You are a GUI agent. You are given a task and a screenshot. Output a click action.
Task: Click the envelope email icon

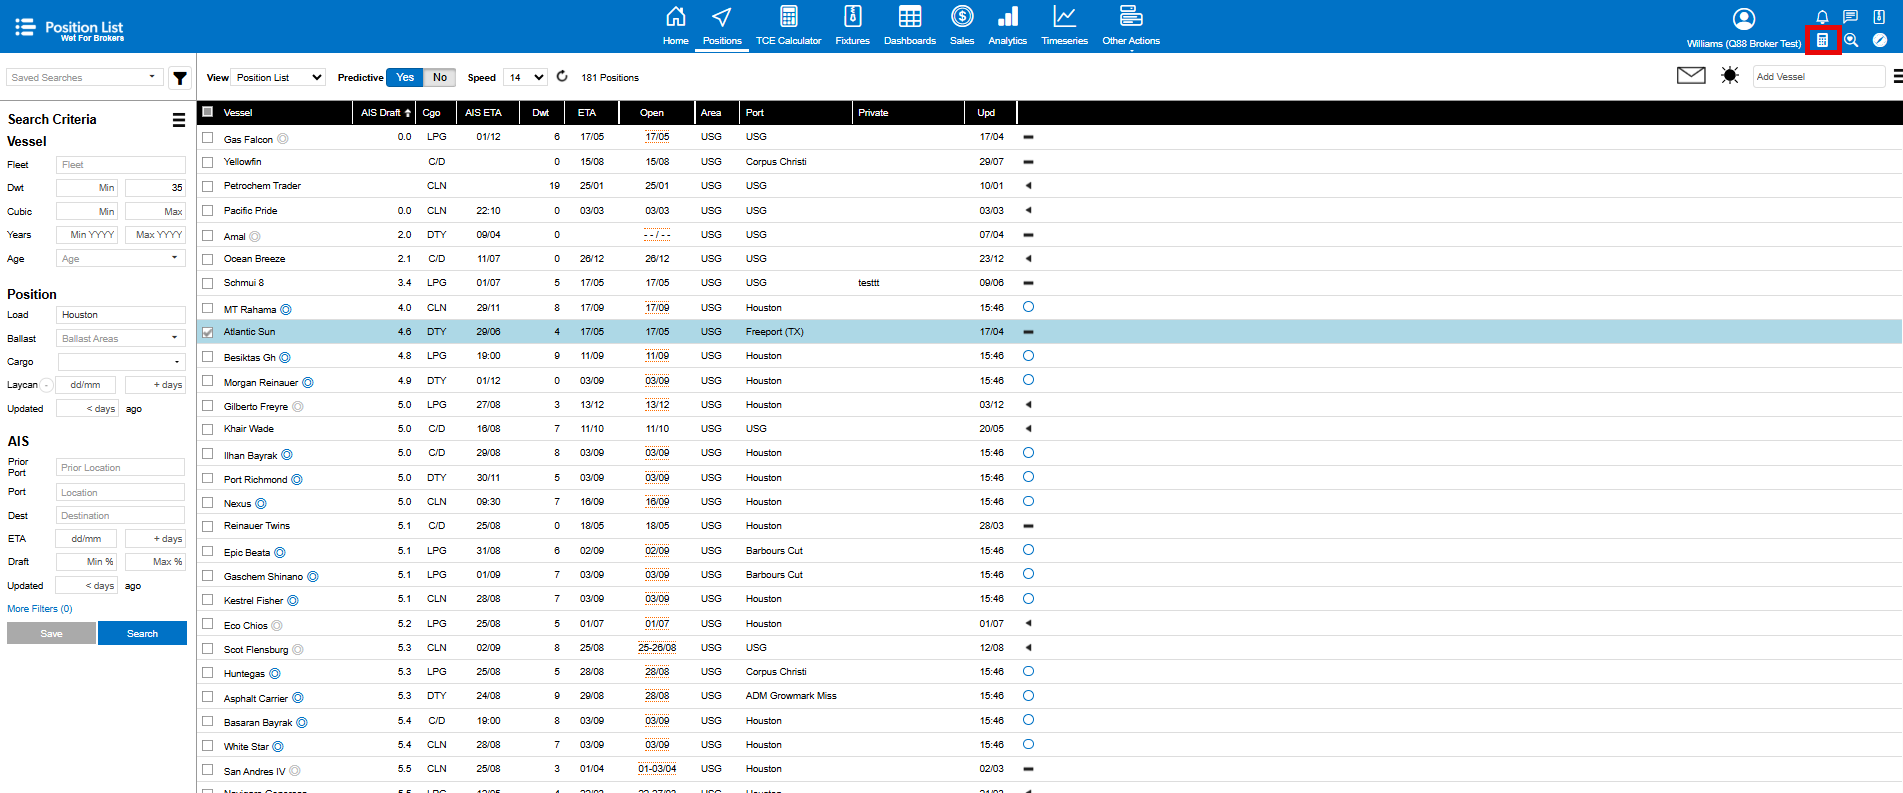1690,76
